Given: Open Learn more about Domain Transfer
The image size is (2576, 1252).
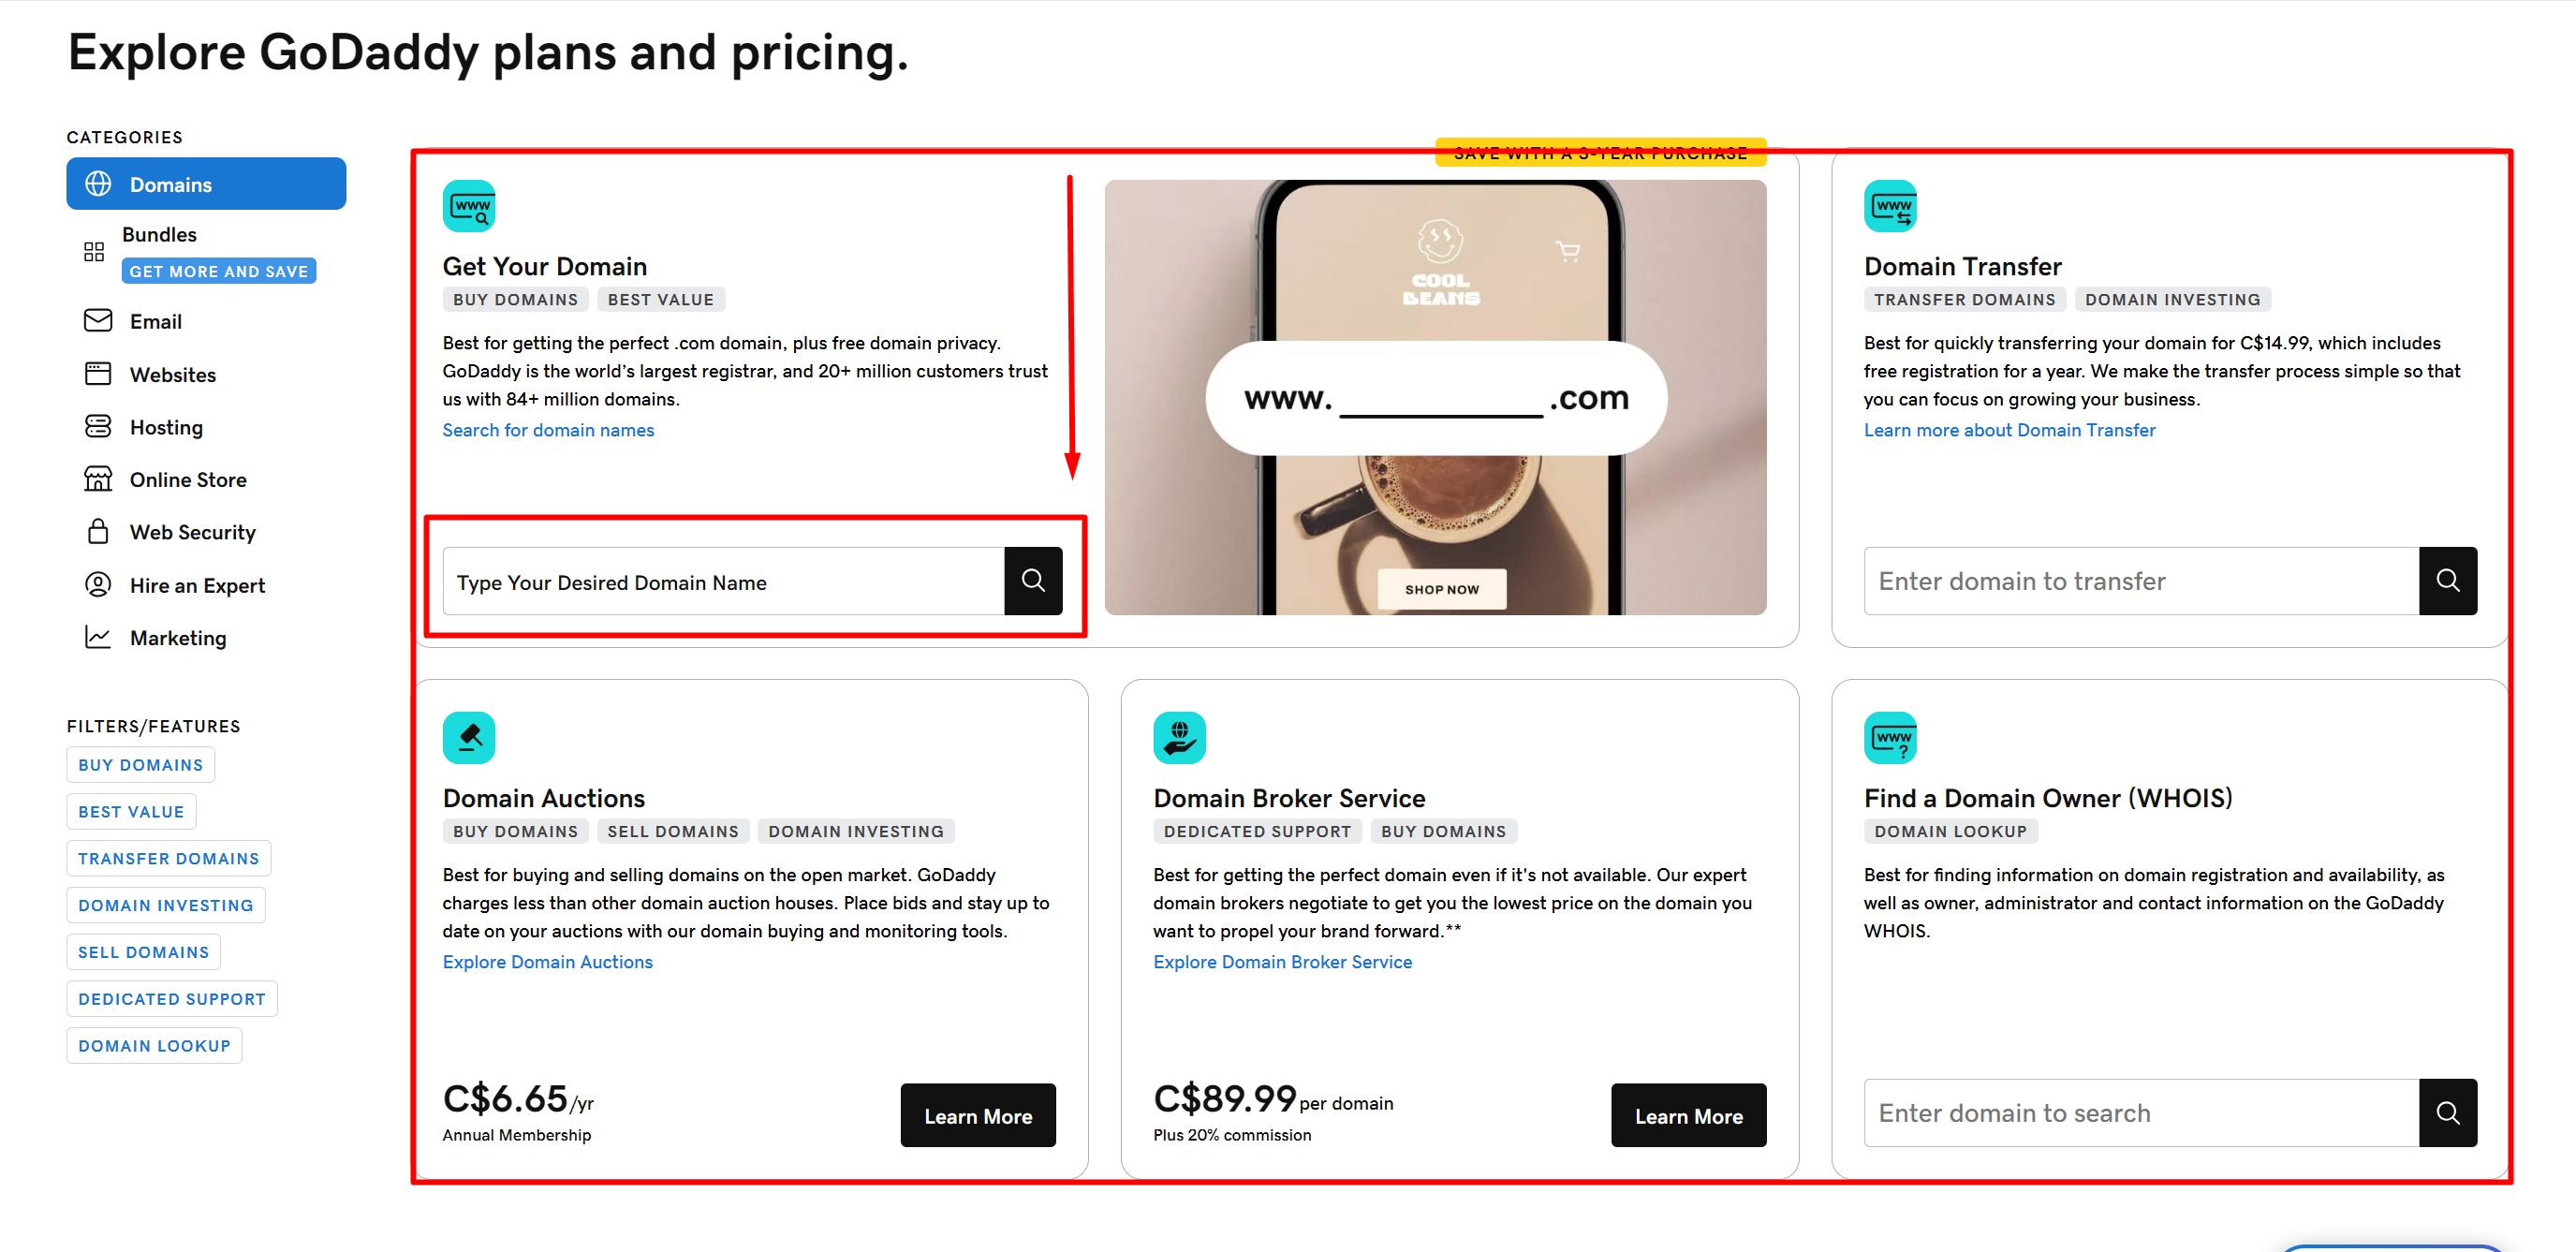Looking at the screenshot, I should click(x=2010, y=430).
